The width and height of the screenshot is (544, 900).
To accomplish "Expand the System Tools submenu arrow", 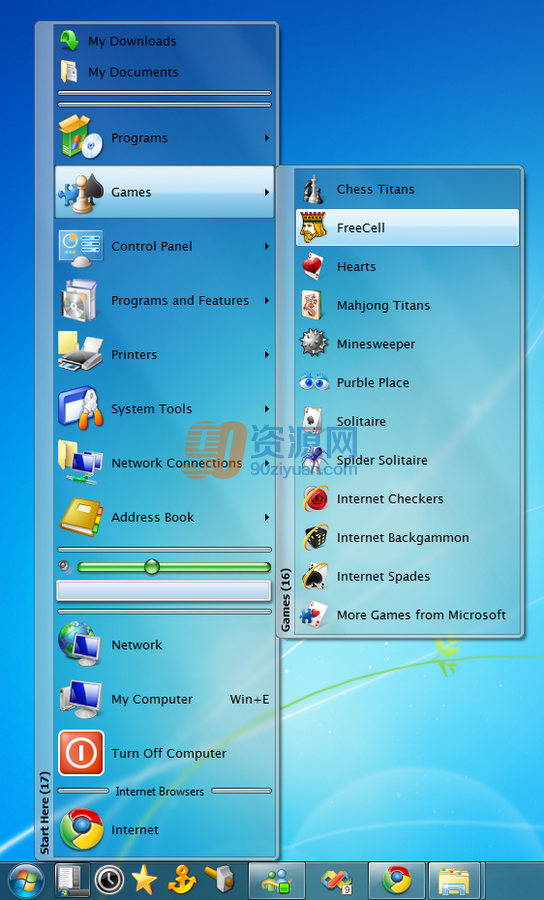I will point(267,409).
